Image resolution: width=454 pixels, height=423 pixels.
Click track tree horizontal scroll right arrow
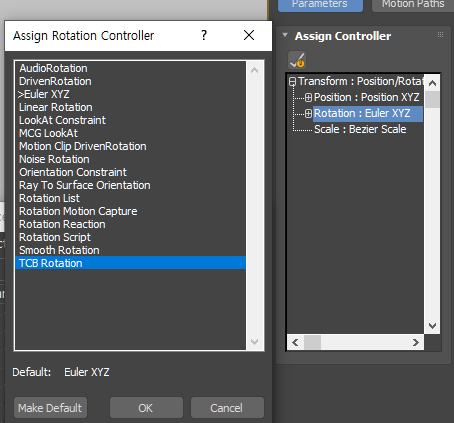[415, 342]
